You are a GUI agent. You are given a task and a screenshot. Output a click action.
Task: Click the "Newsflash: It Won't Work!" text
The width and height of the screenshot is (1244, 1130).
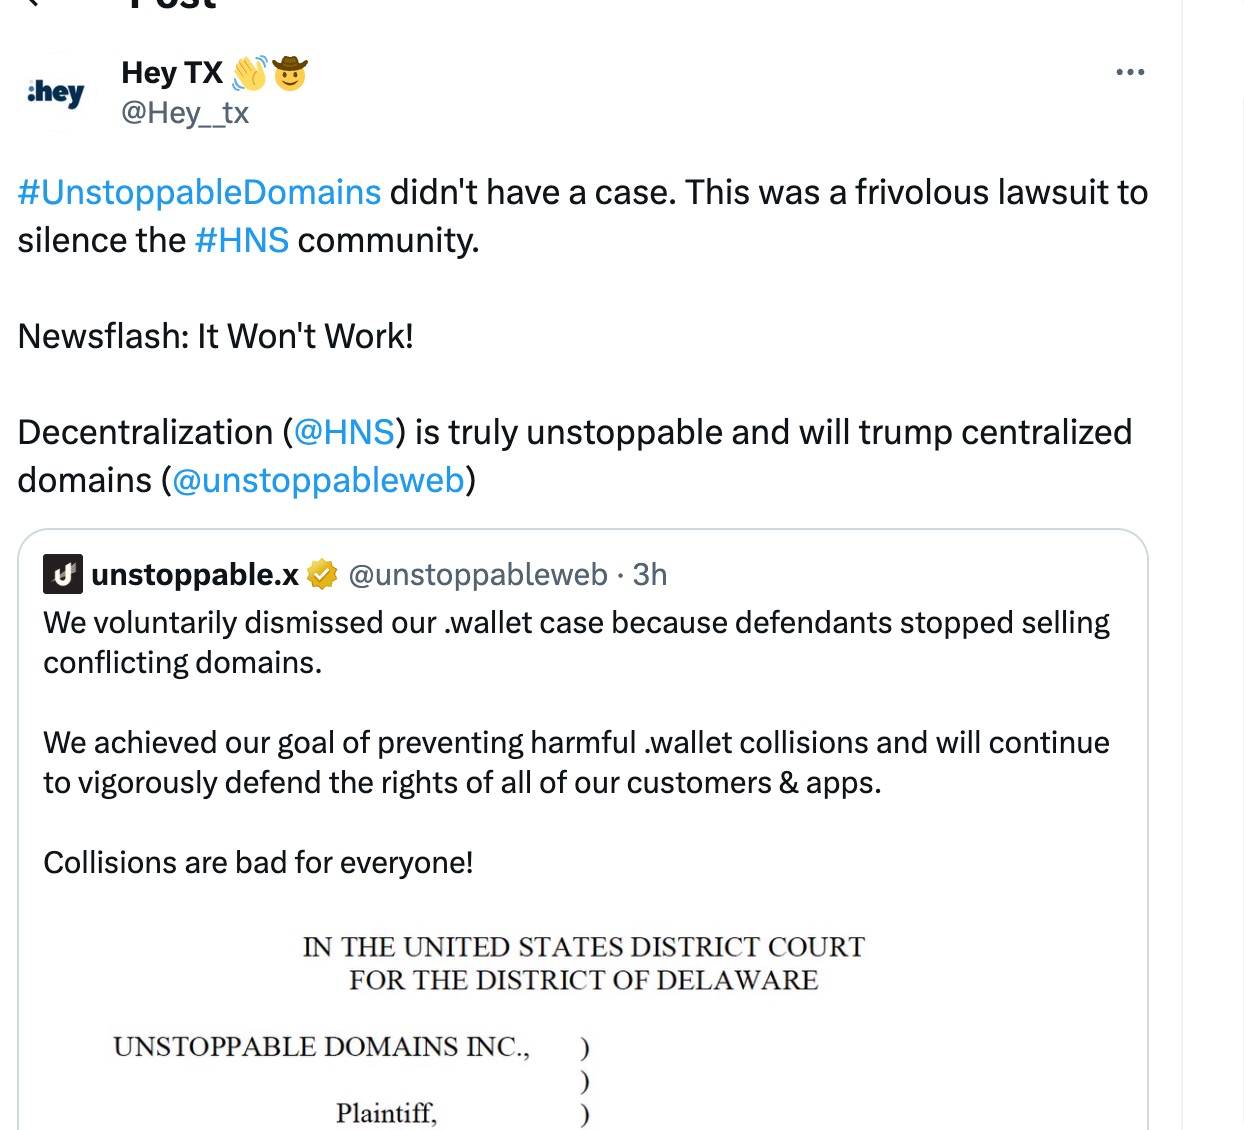click(216, 336)
